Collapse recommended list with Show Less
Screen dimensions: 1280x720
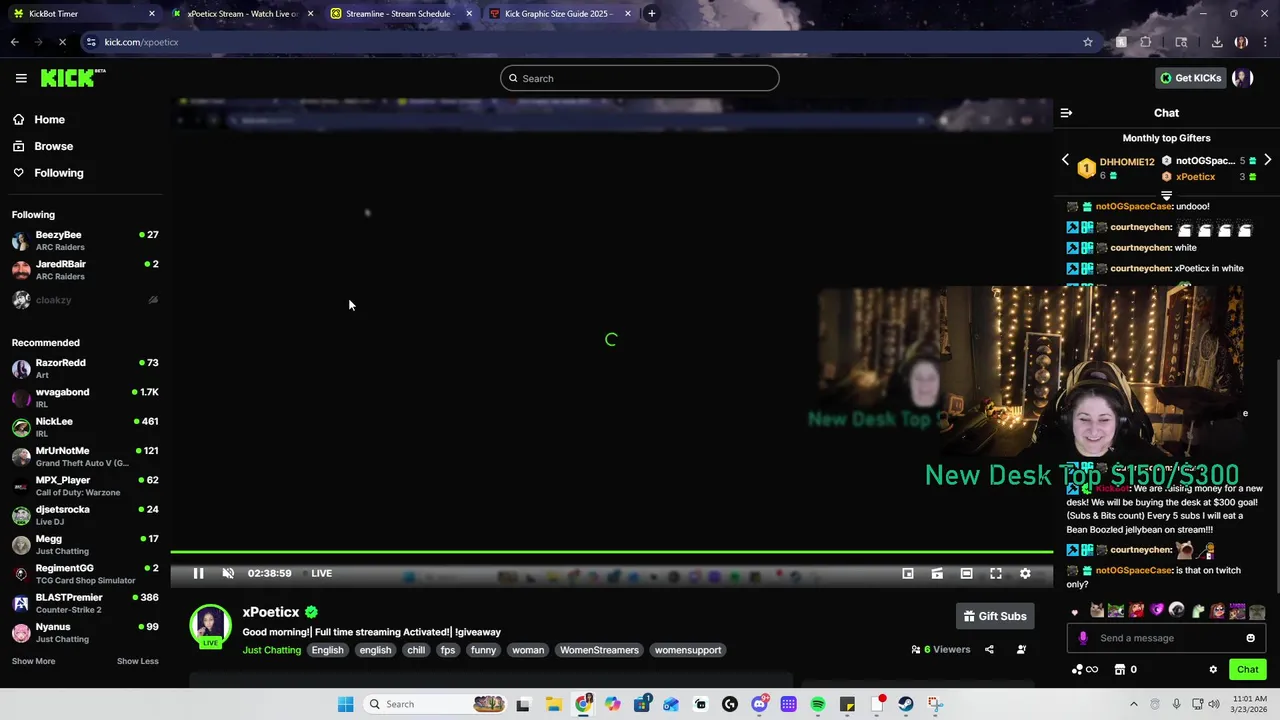(137, 661)
